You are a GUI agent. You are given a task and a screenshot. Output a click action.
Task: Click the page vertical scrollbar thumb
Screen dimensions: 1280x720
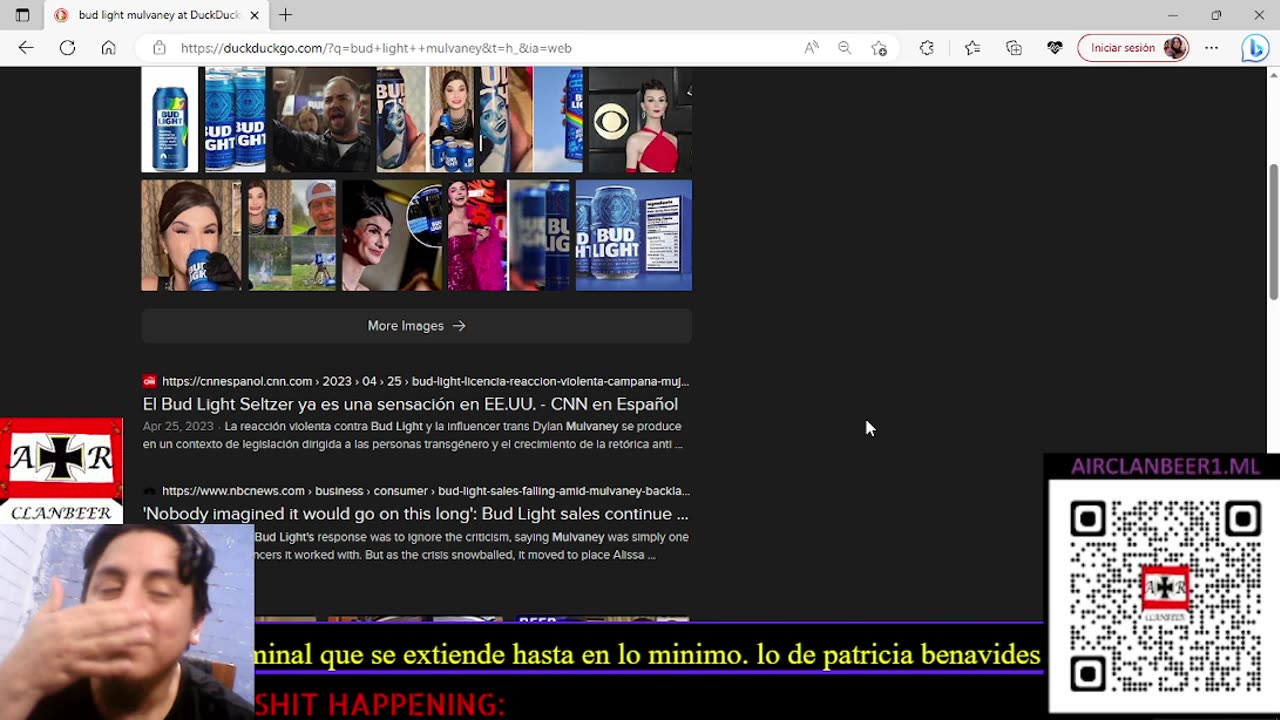coord(1273,230)
